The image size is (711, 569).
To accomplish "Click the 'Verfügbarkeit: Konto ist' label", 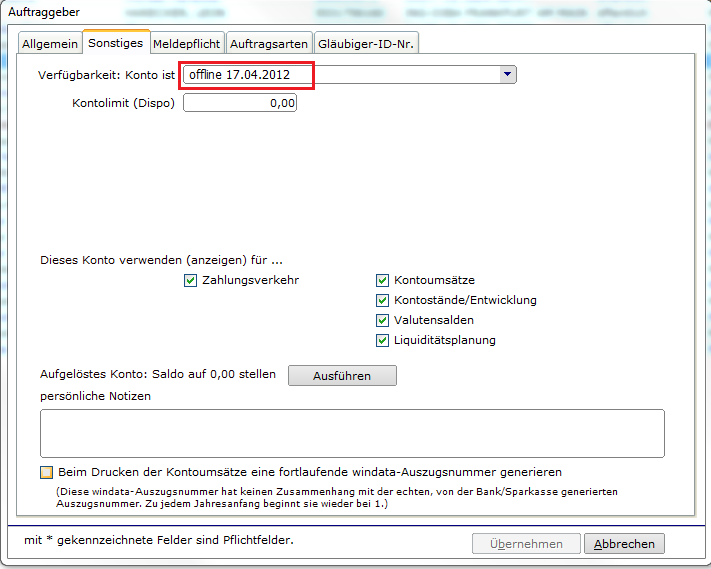I will [106, 75].
